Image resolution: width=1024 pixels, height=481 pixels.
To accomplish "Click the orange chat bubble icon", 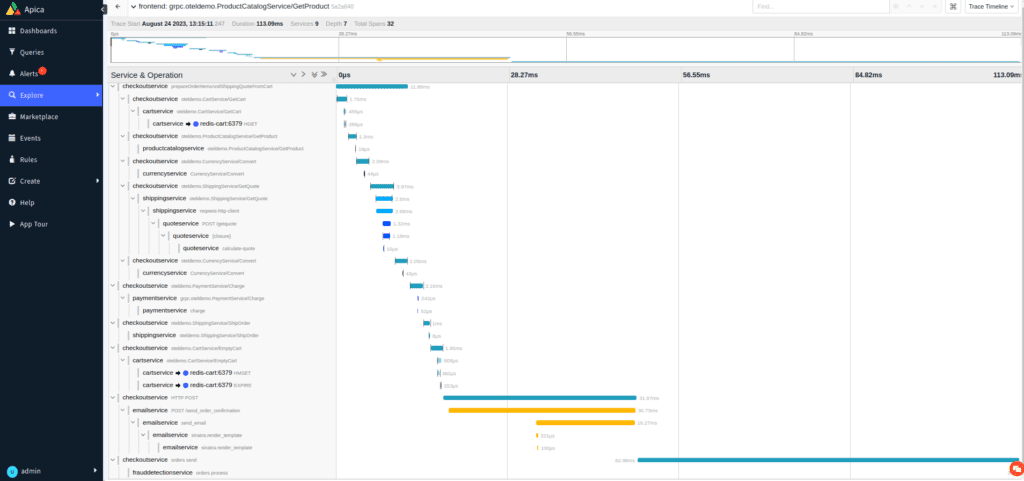I will point(1015,466).
